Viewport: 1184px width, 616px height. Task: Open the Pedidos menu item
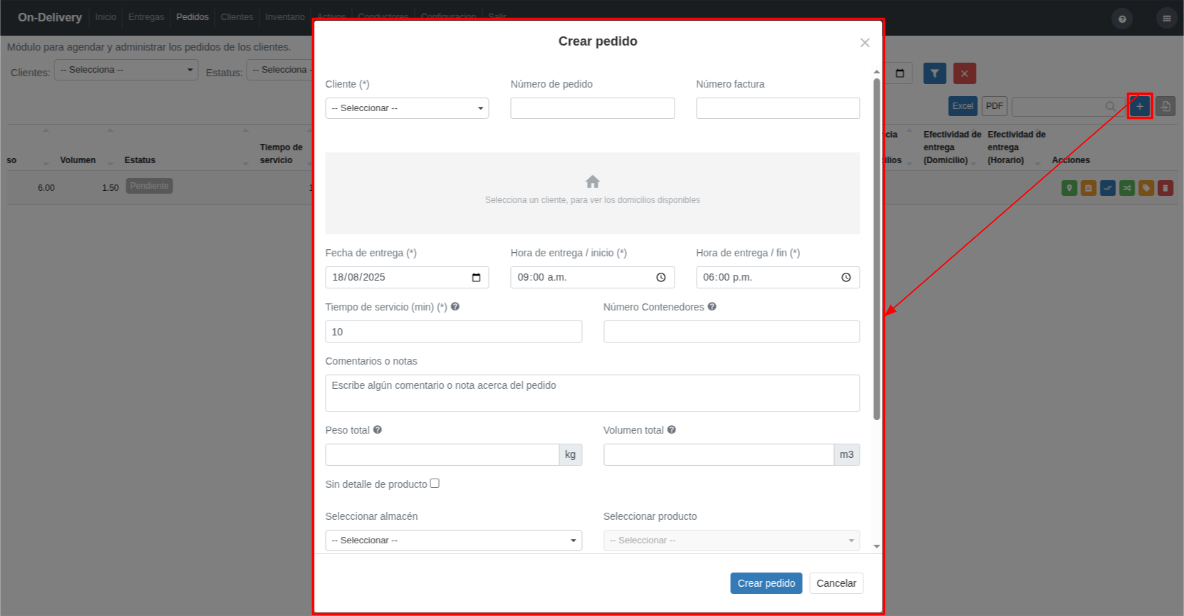193,17
